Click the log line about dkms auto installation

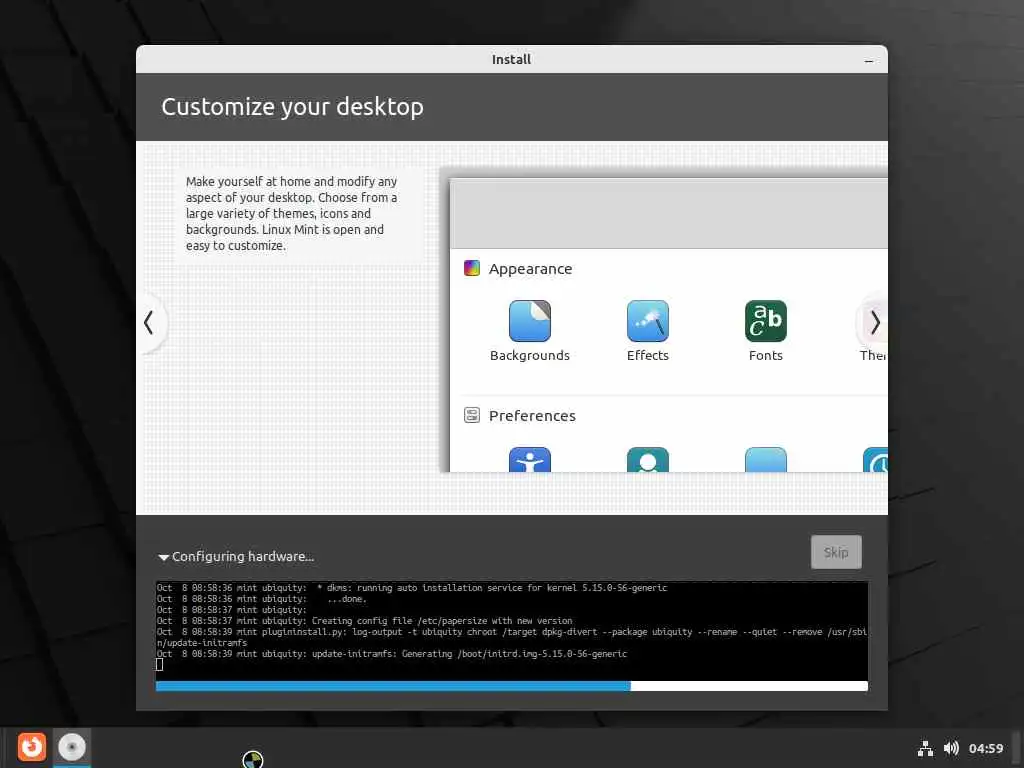click(x=412, y=588)
